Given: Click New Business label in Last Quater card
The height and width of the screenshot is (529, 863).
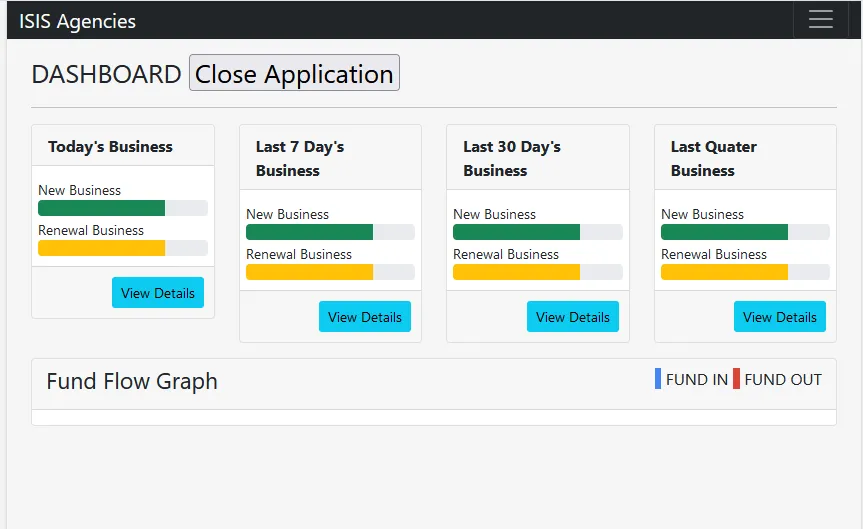Looking at the screenshot, I should (702, 215).
